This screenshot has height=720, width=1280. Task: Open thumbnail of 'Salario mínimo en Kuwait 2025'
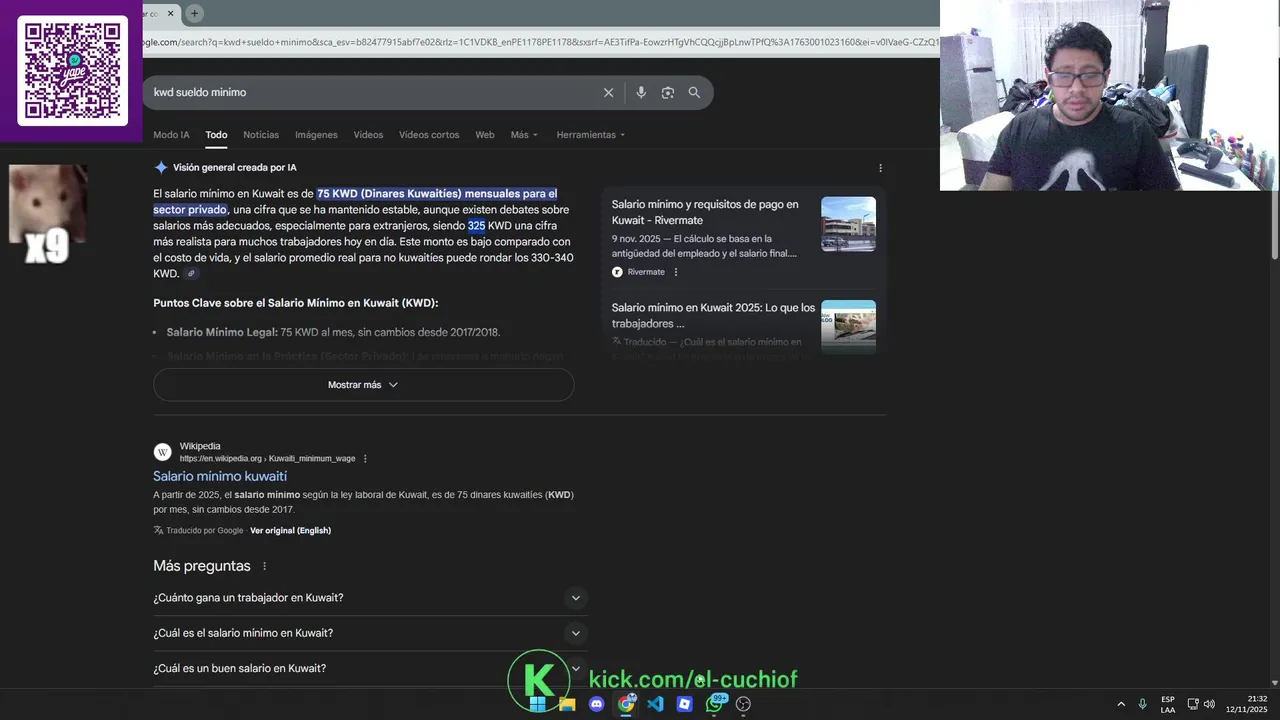click(848, 327)
